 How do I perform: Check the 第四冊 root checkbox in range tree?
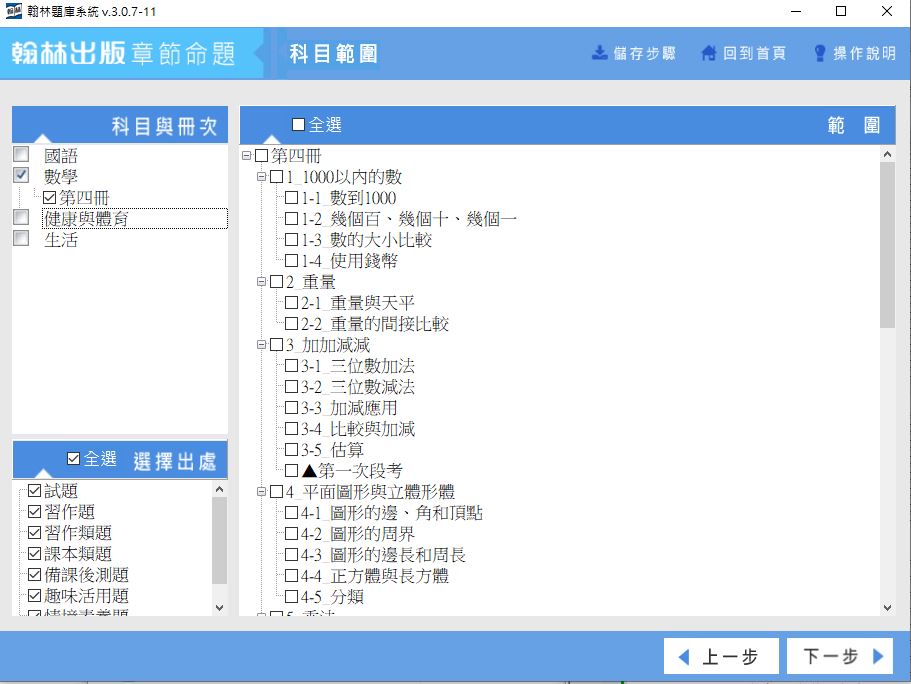click(x=261, y=156)
